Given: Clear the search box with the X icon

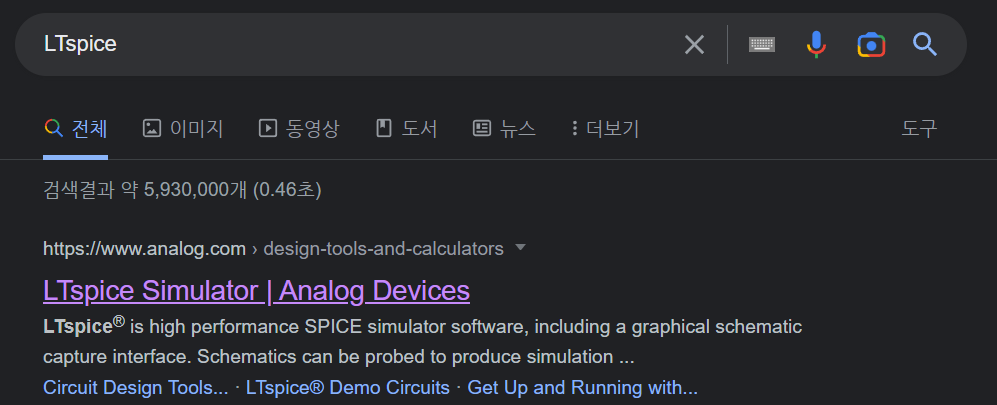Looking at the screenshot, I should coord(694,45).
